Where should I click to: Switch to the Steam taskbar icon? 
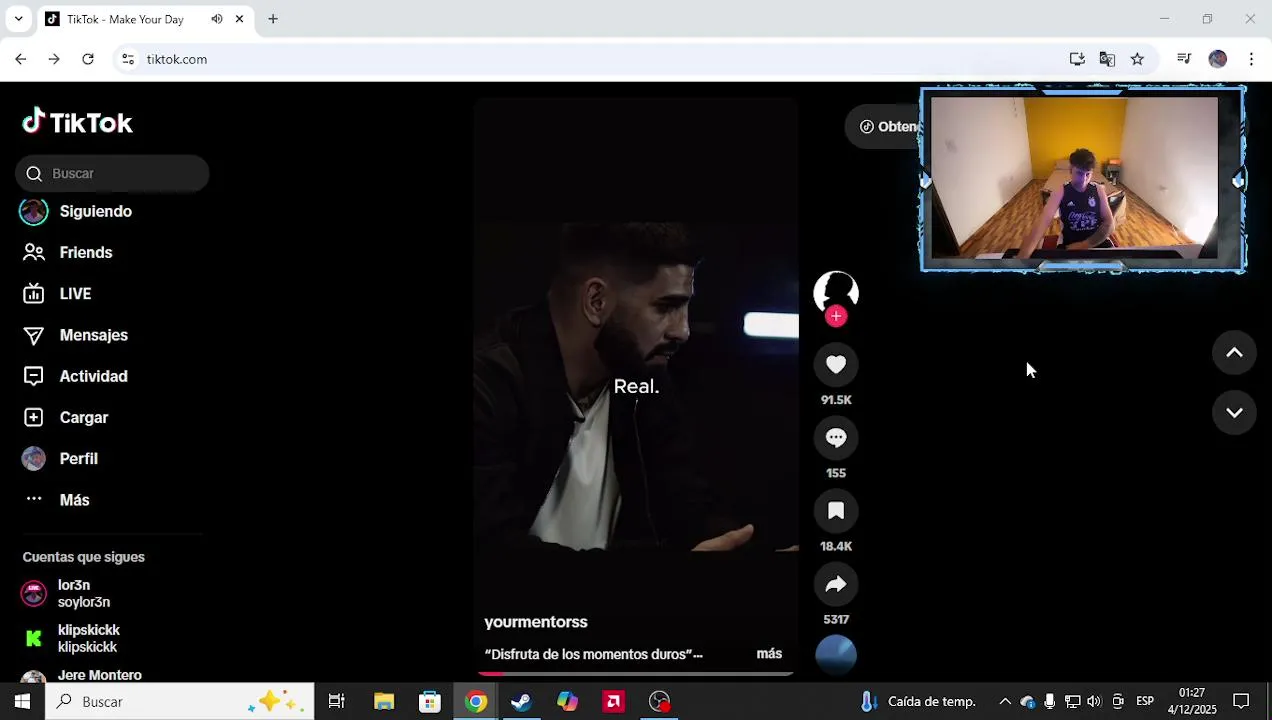tap(521, 702)
